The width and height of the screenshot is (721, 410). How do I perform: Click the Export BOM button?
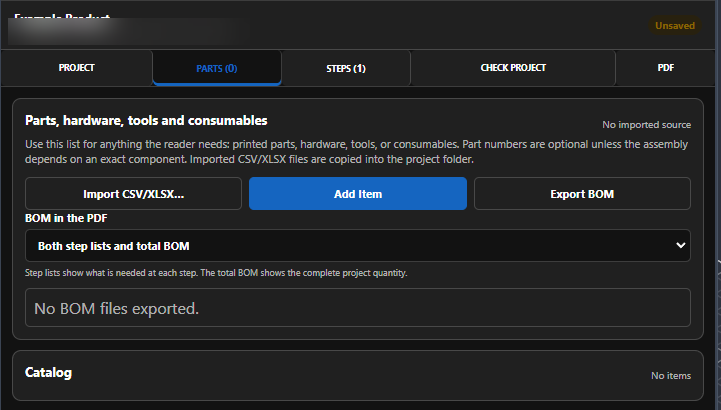coord(582,194)
